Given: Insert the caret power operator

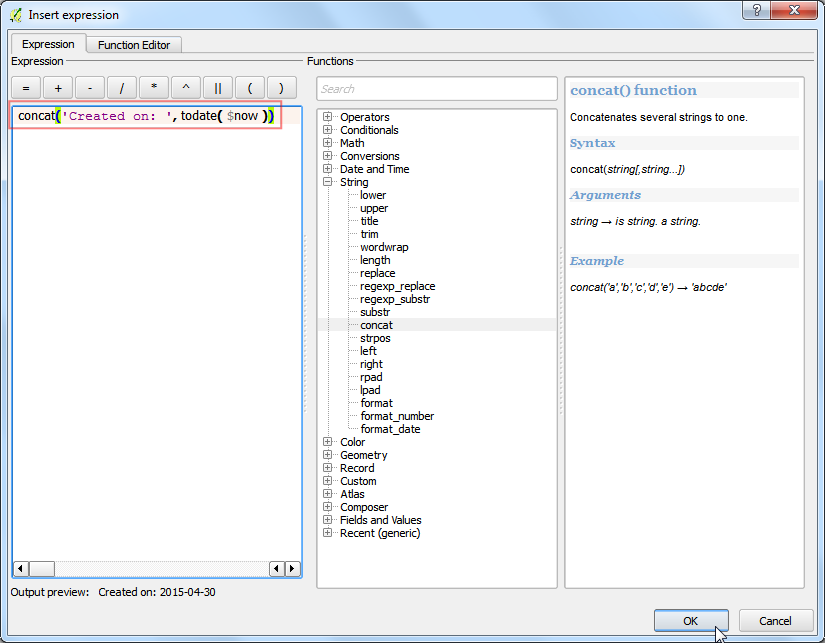Looking at the screenshot, I should tap(186, 88).
